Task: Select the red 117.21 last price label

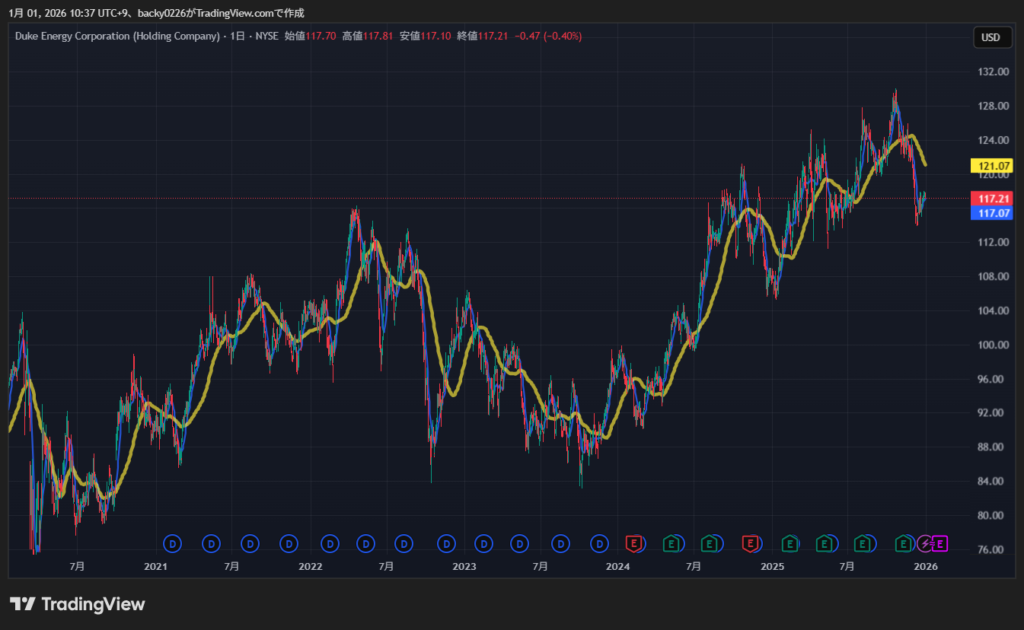Action: pyautogui.click(x=992, y=199)
